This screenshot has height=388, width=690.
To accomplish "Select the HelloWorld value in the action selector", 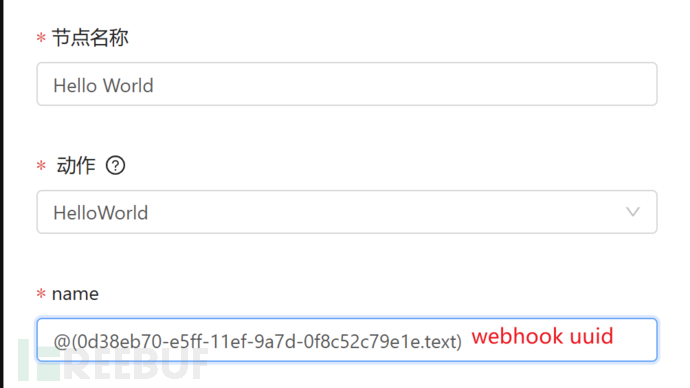I will 100,213.
